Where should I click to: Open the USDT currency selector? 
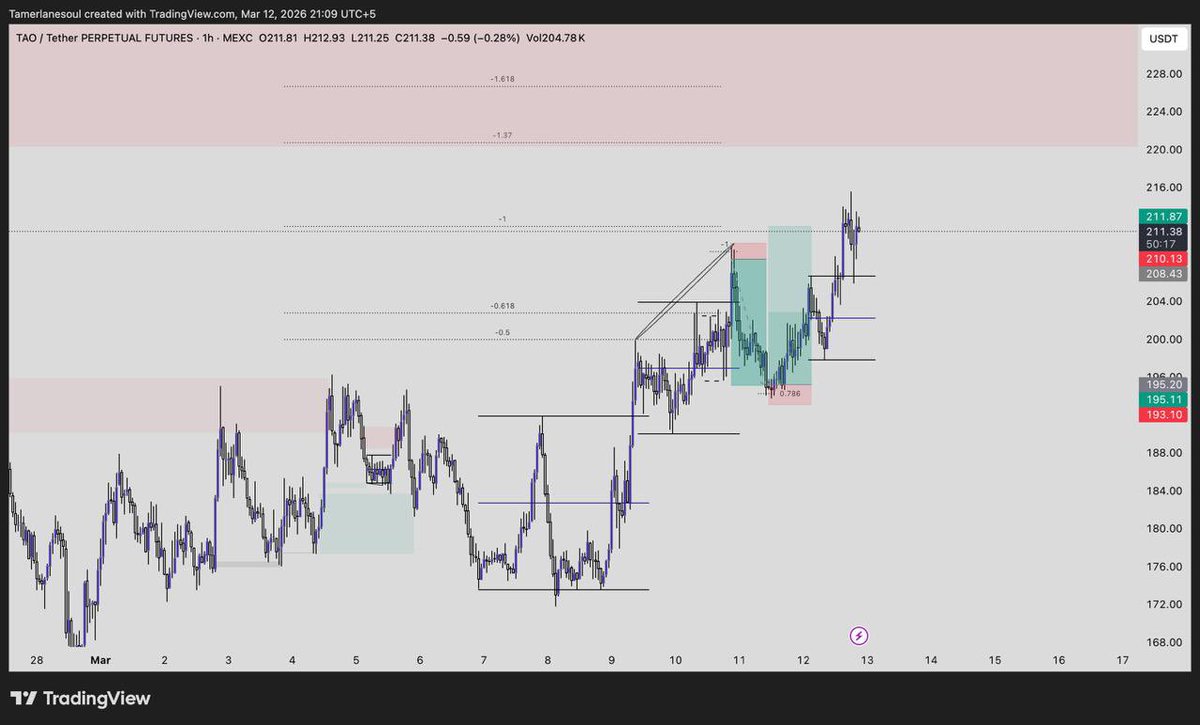pyautogui.click(x=1163, y=39)
